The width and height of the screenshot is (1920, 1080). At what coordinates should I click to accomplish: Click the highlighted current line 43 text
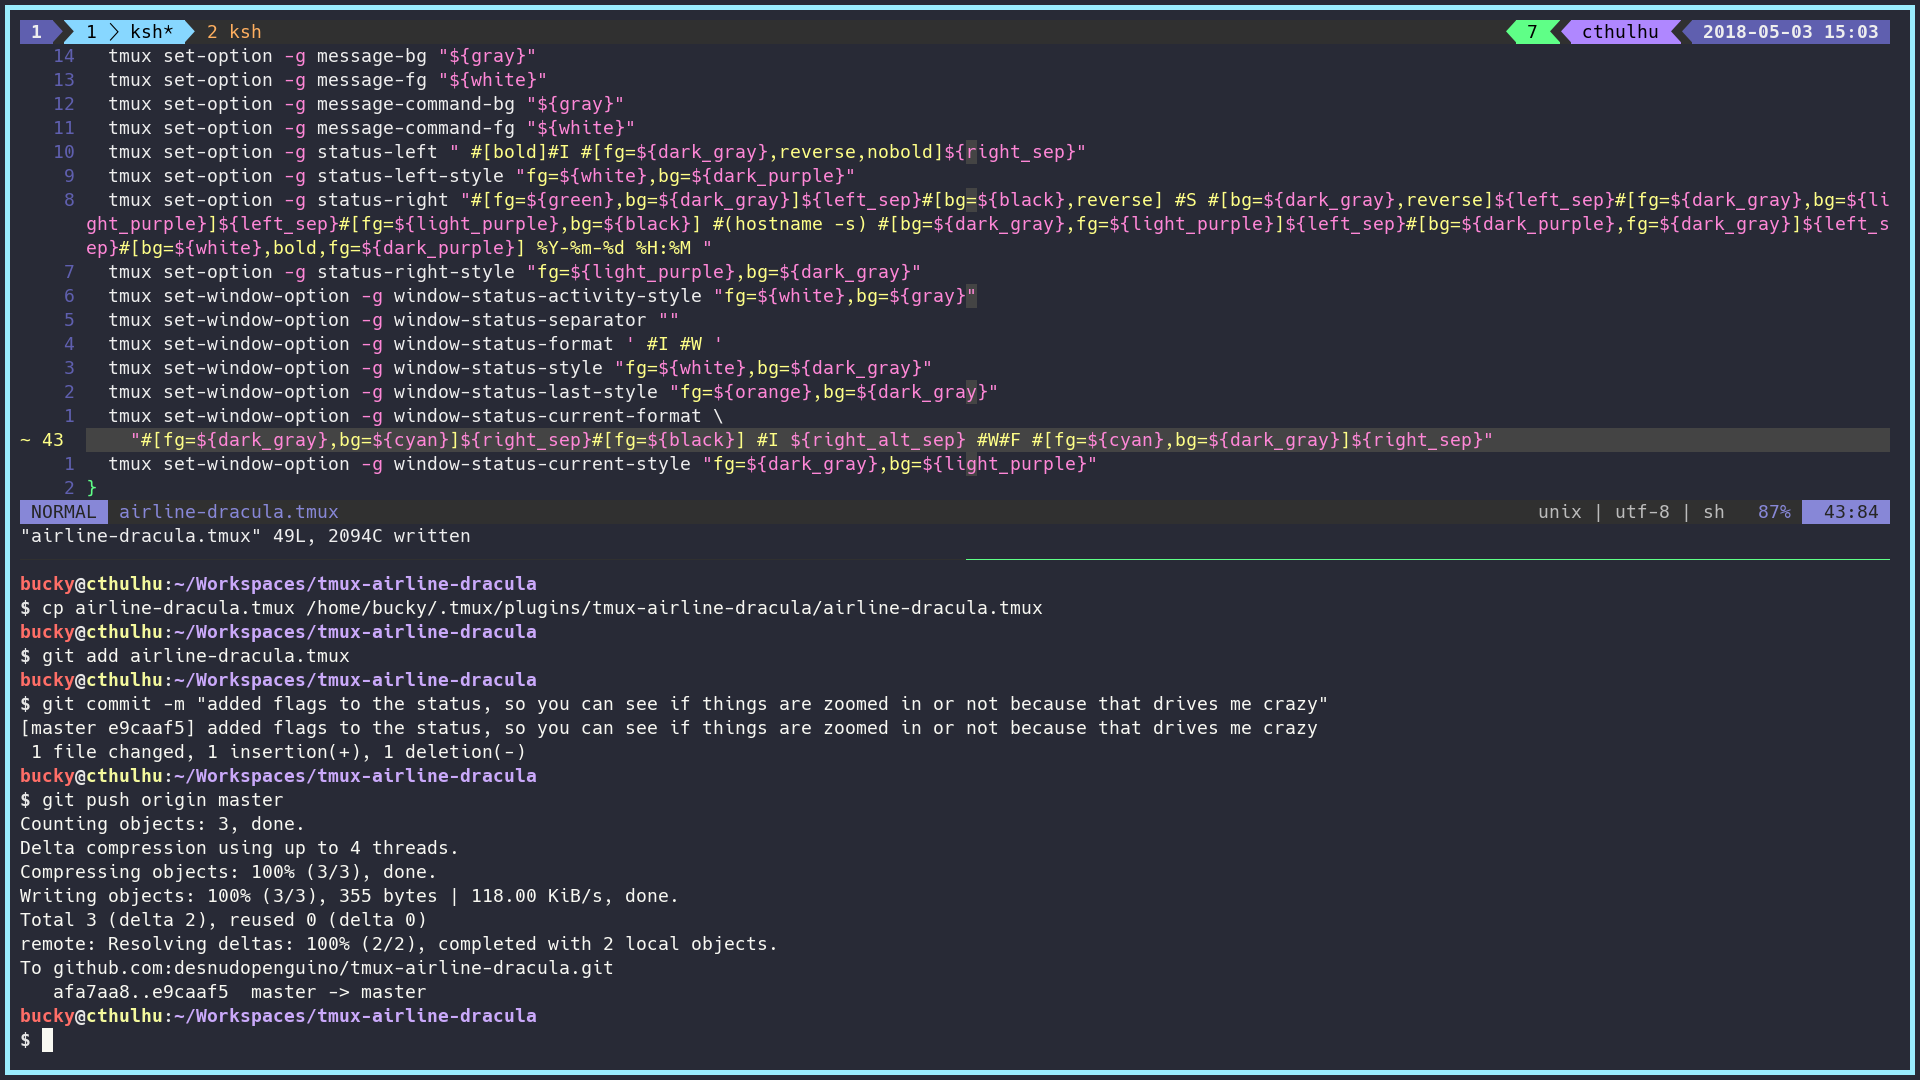click(x=810, y=440)
